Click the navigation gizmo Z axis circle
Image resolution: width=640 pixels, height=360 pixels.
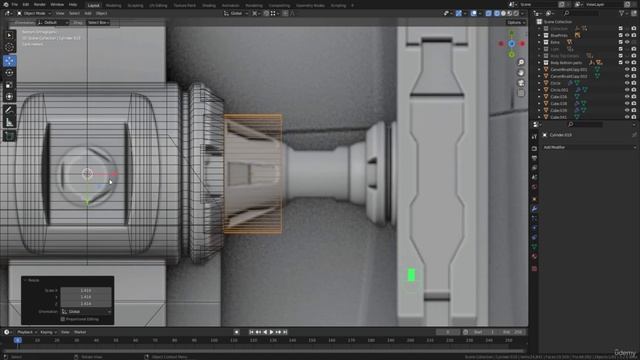click(511, 44)
